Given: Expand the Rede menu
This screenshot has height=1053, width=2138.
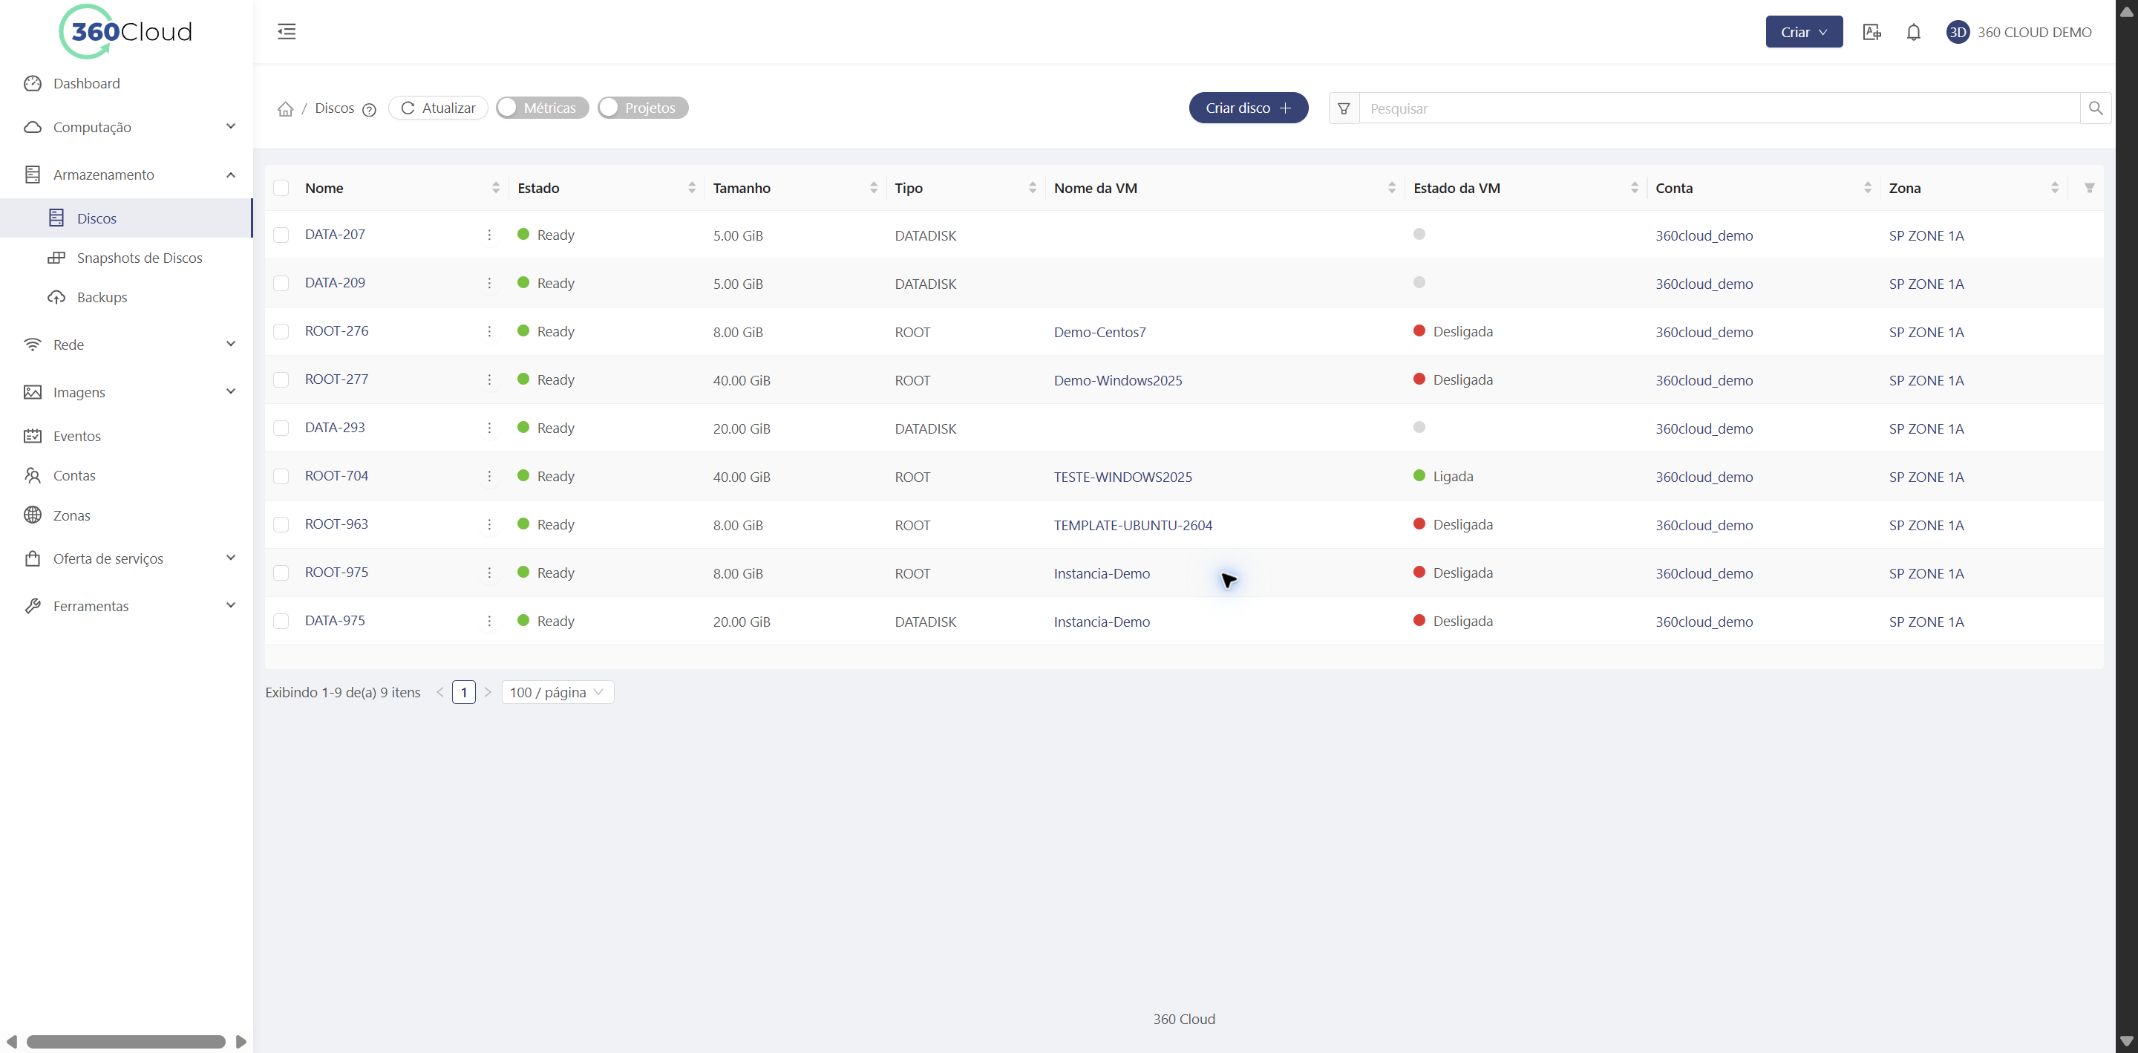Looking at the screenshot, I should [126, 345].
